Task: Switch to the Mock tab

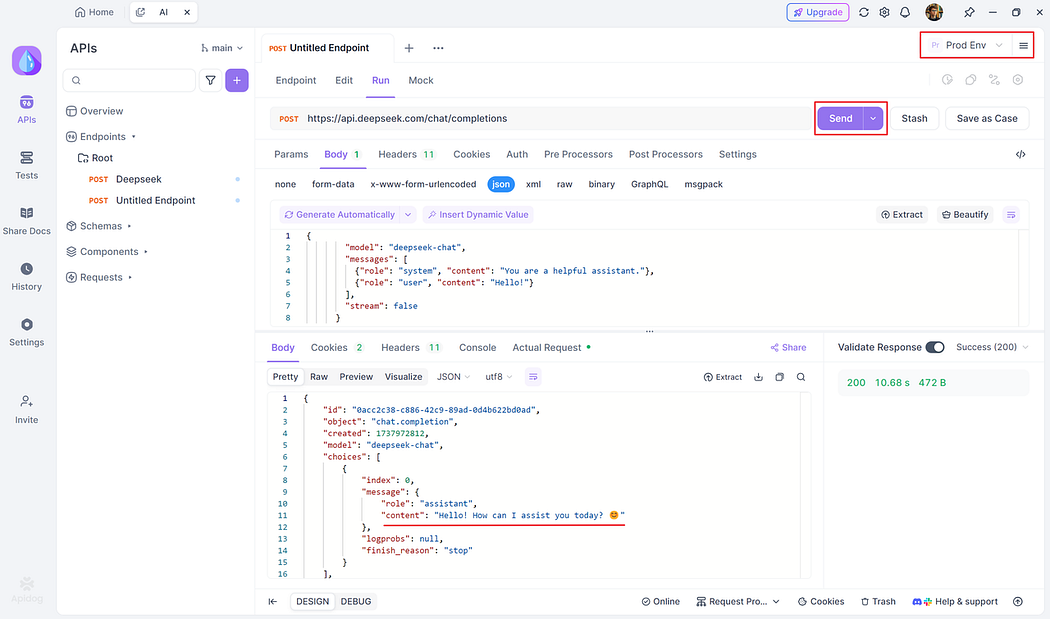Action: click(x=421, y=80)
